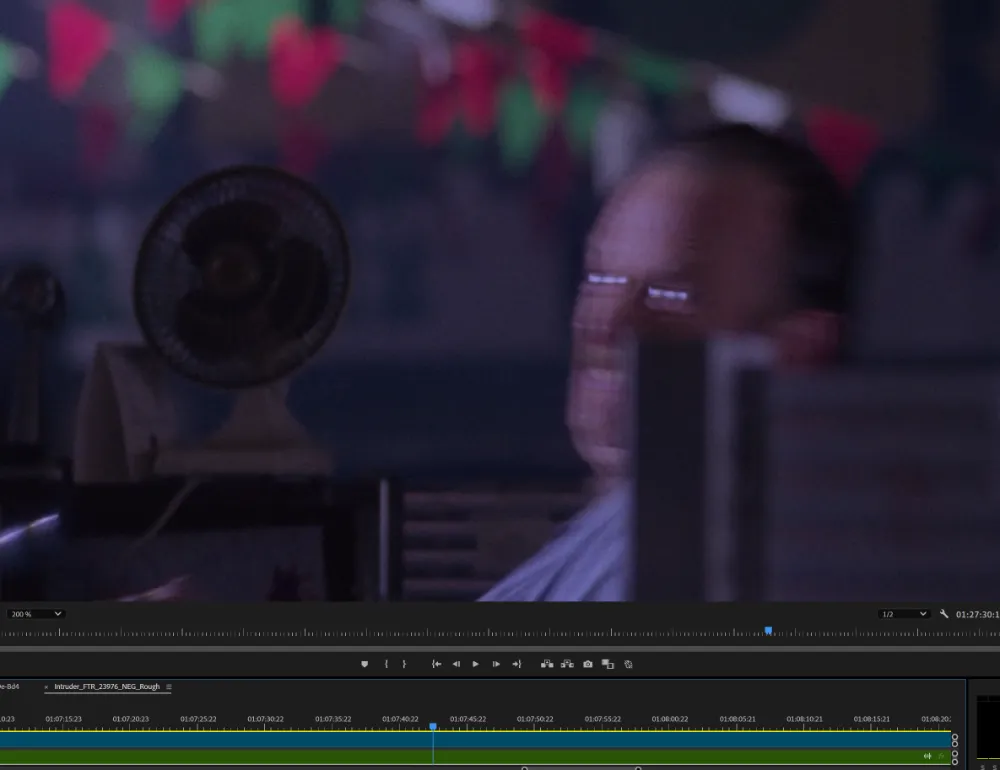Click the timeline playhead at 01:07:42
The height and width of the screenshot is (770, 1000).
[x=433, y=727]
